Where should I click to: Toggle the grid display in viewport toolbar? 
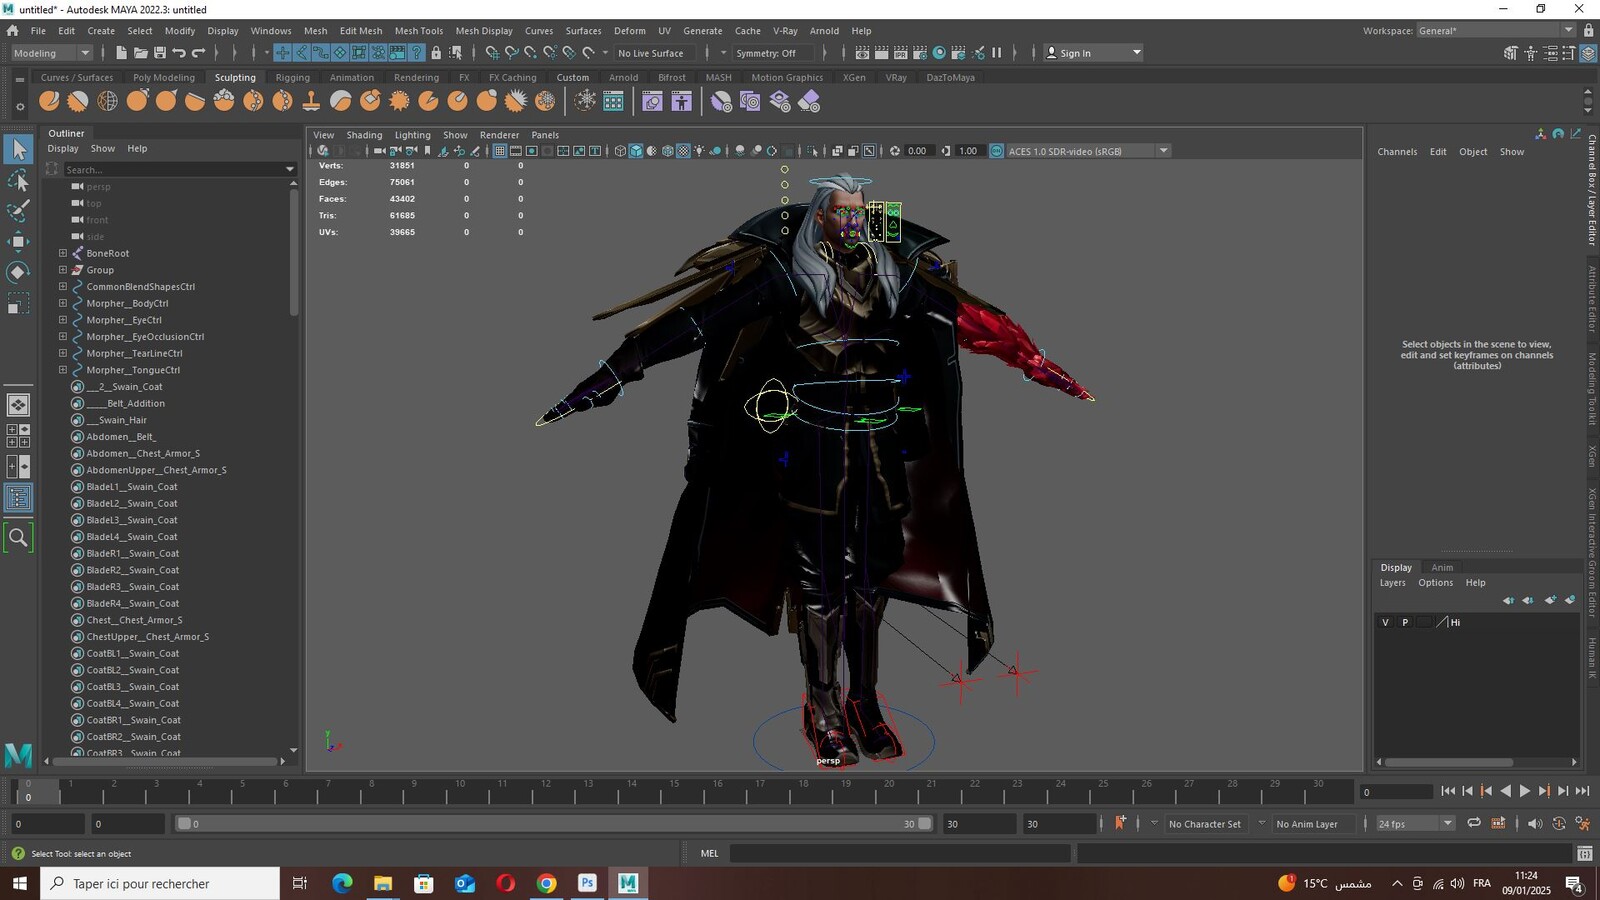[x=500, y=151]
